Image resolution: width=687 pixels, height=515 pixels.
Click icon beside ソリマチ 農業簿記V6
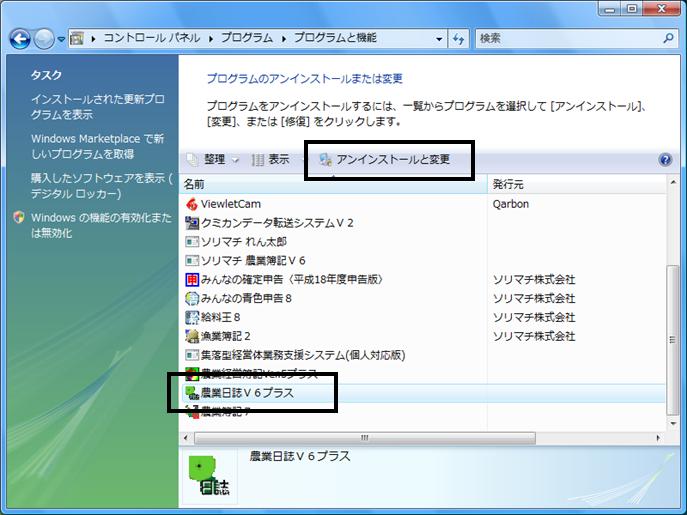191,261
